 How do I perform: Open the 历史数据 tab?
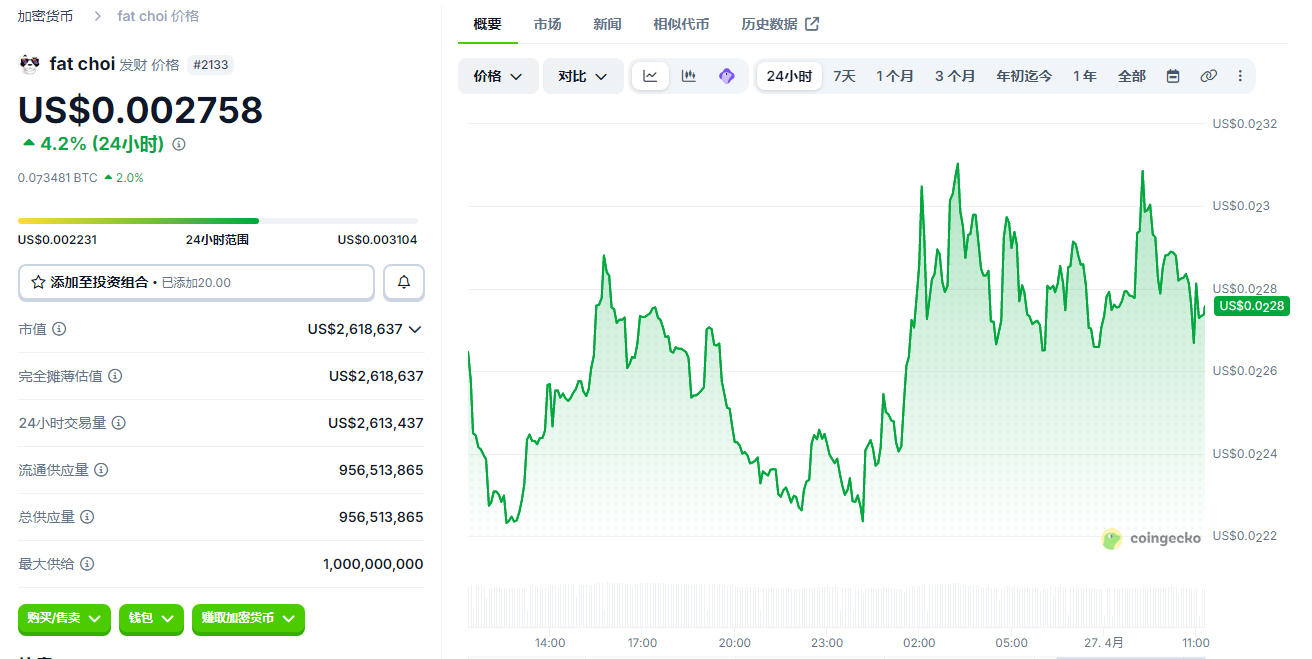780,24
